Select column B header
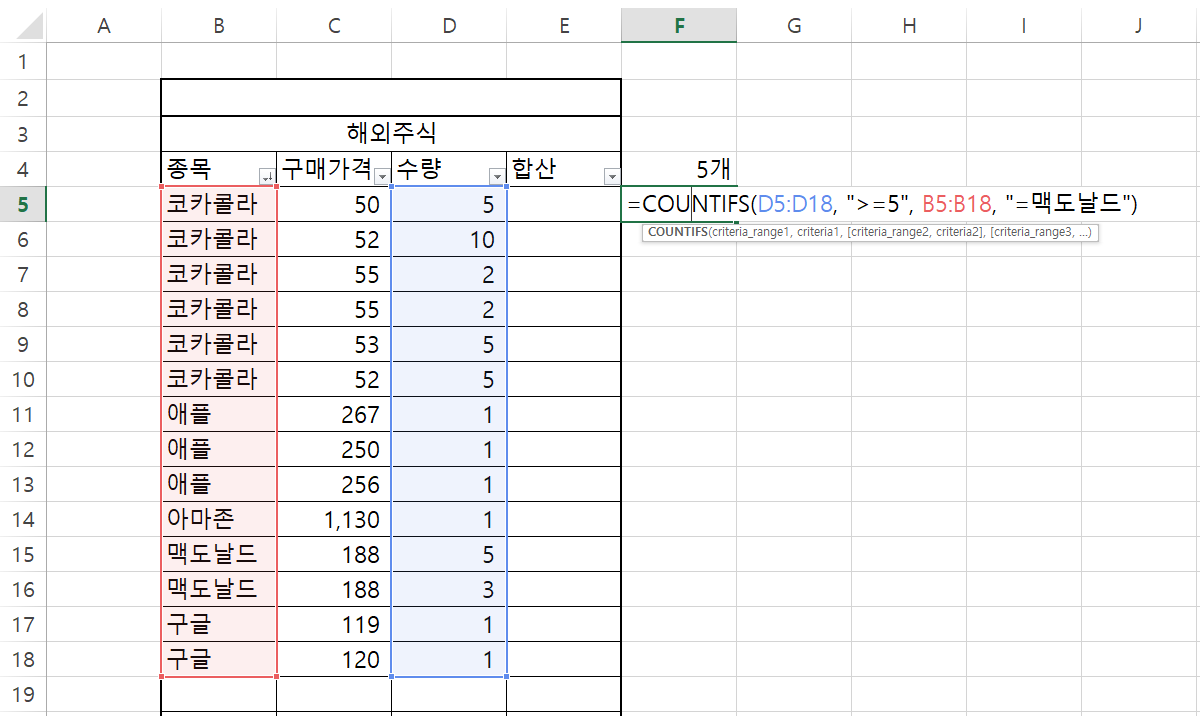The height and width of the screenshot is (716, 1200). (x=218, y=27)
